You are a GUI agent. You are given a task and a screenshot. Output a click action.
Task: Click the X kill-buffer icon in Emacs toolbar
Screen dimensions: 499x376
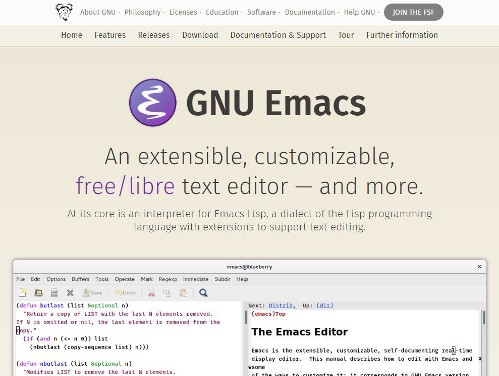(x=70, y=293)
